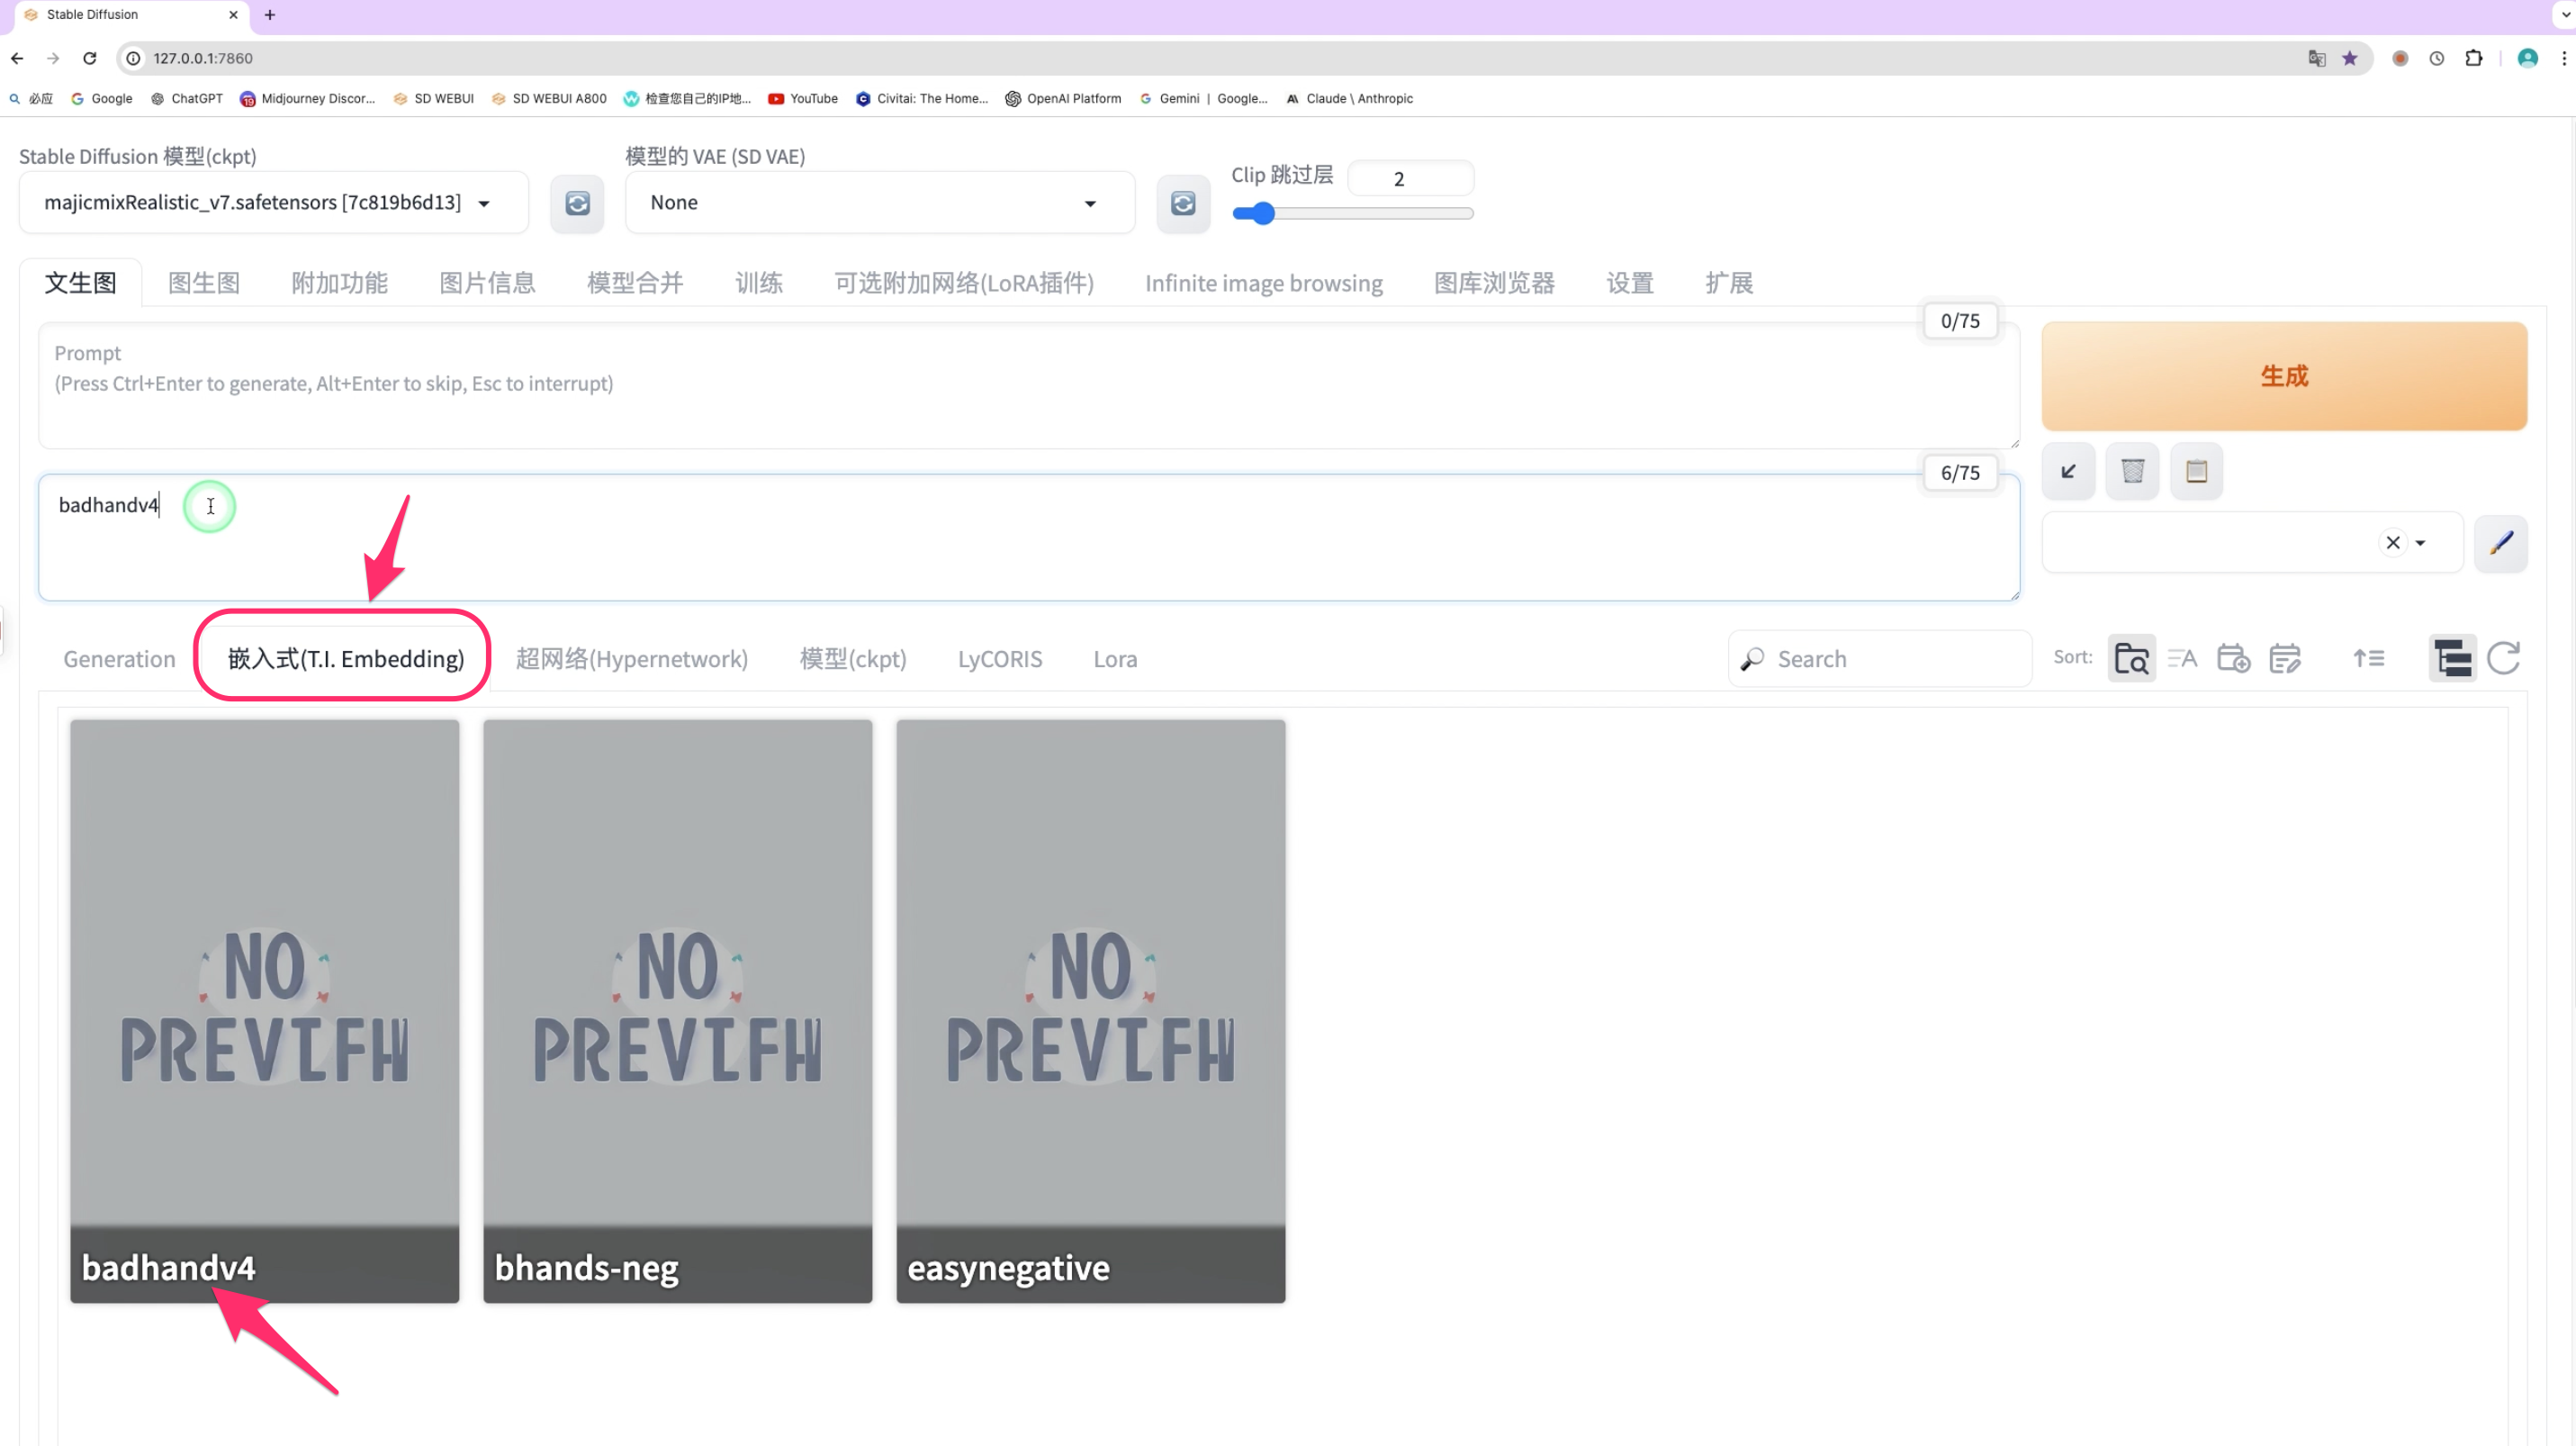
Task: Click the Clip skip number field
Action: click(x=1410, y=179)
